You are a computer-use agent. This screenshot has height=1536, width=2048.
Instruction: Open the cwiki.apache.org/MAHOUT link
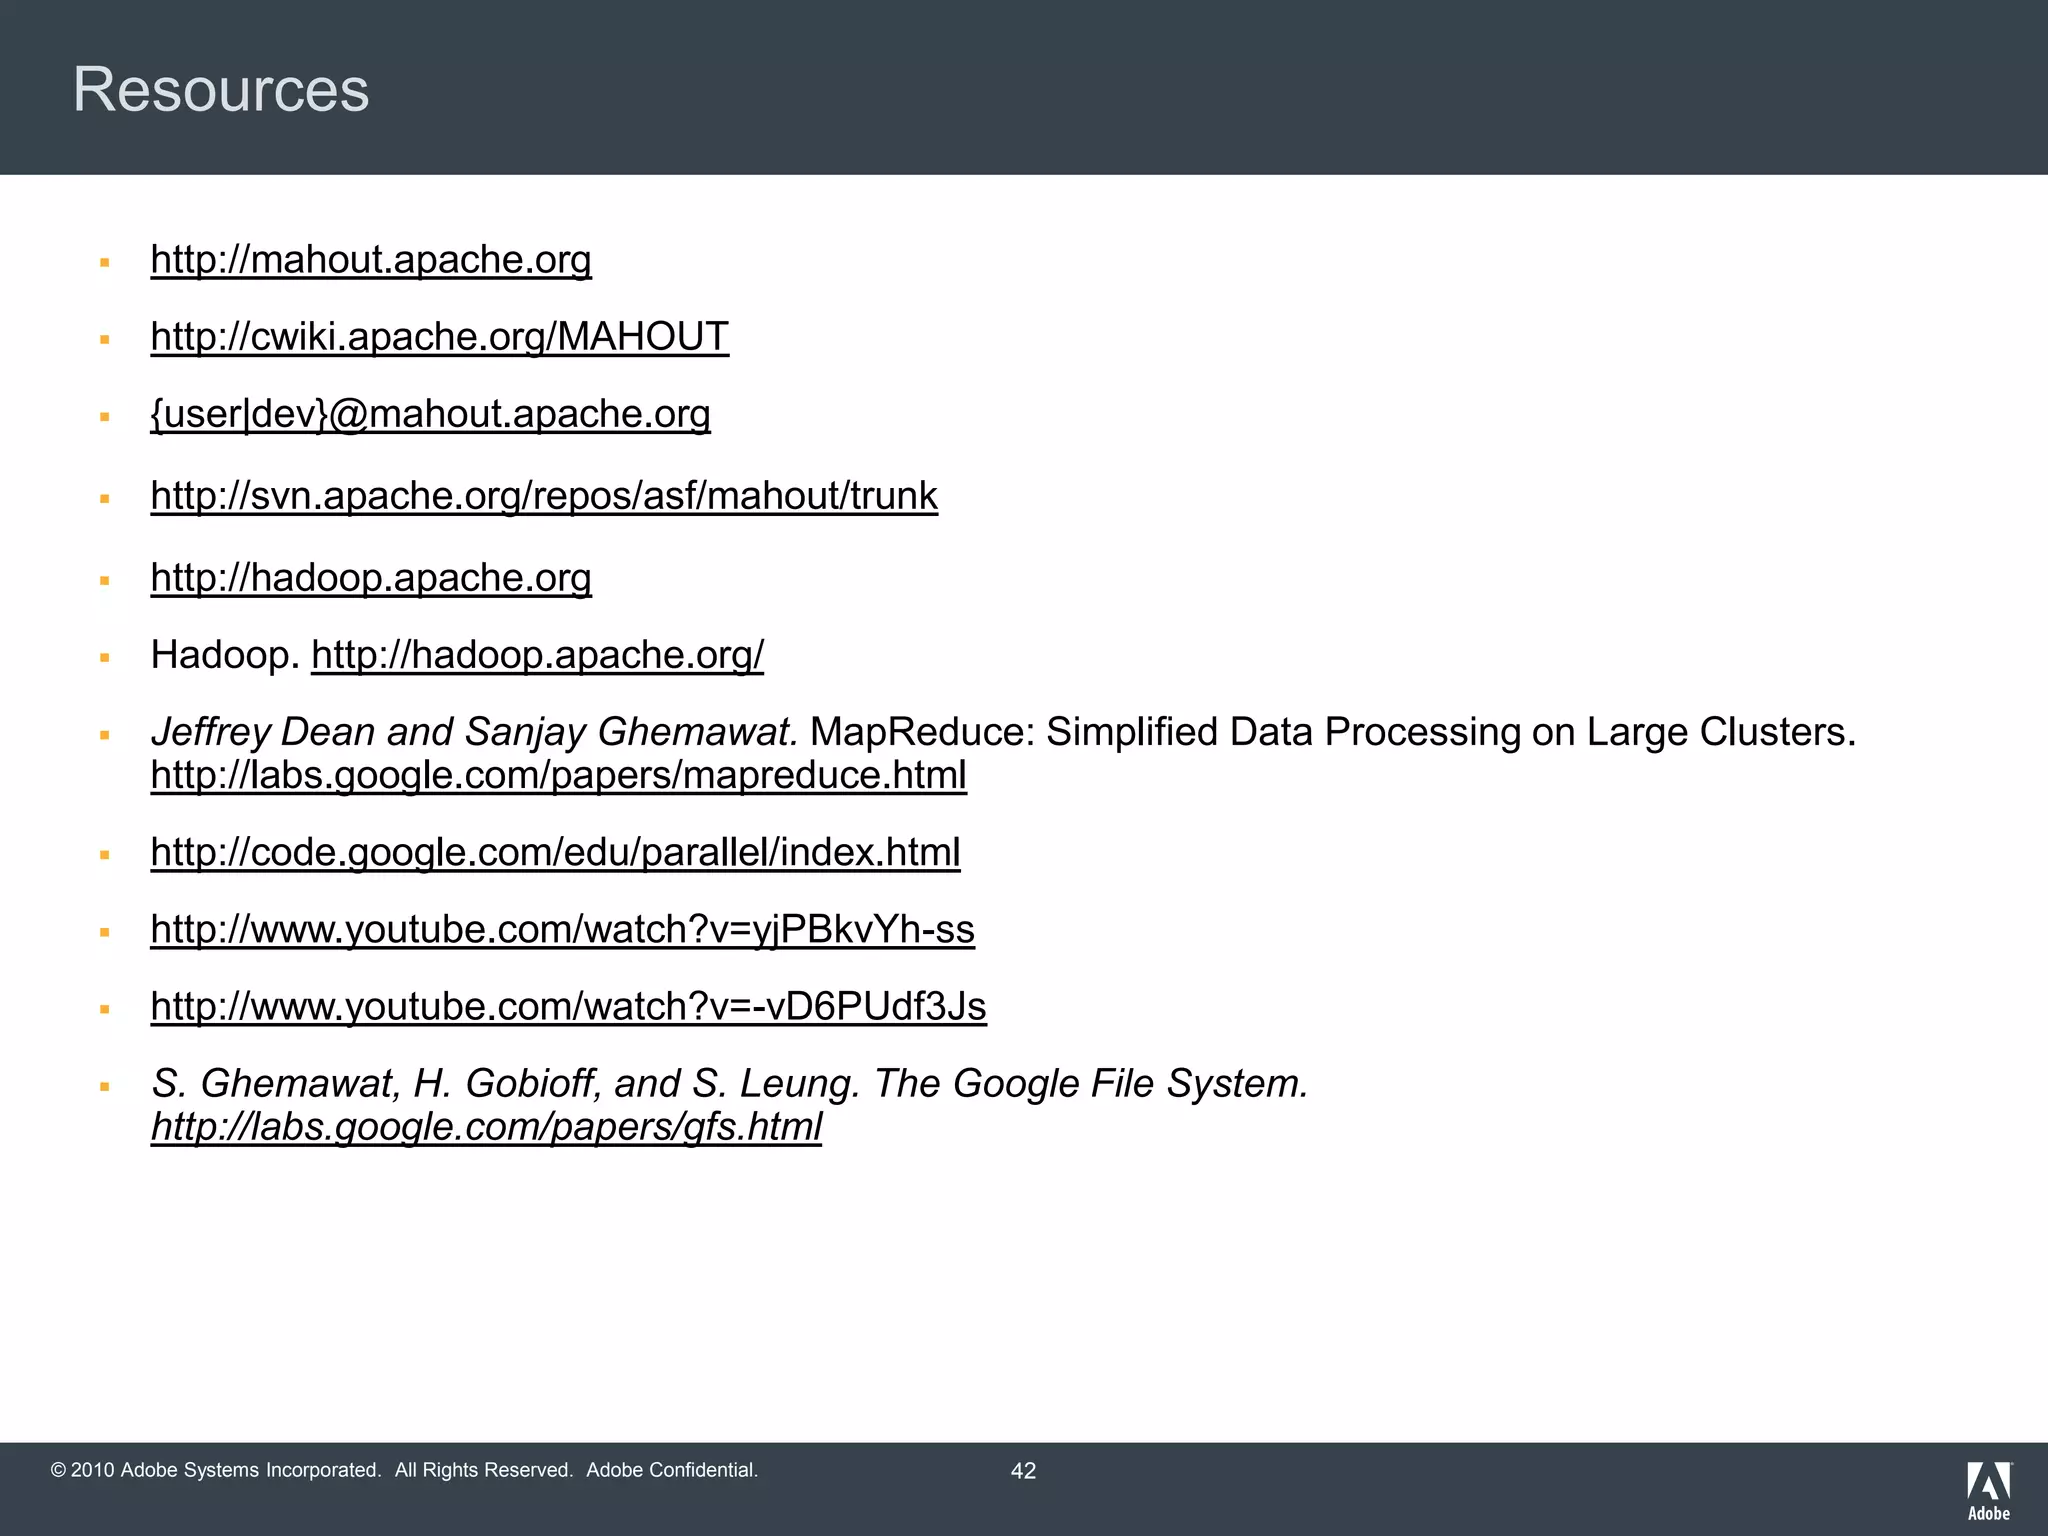[x=440, y=337]
